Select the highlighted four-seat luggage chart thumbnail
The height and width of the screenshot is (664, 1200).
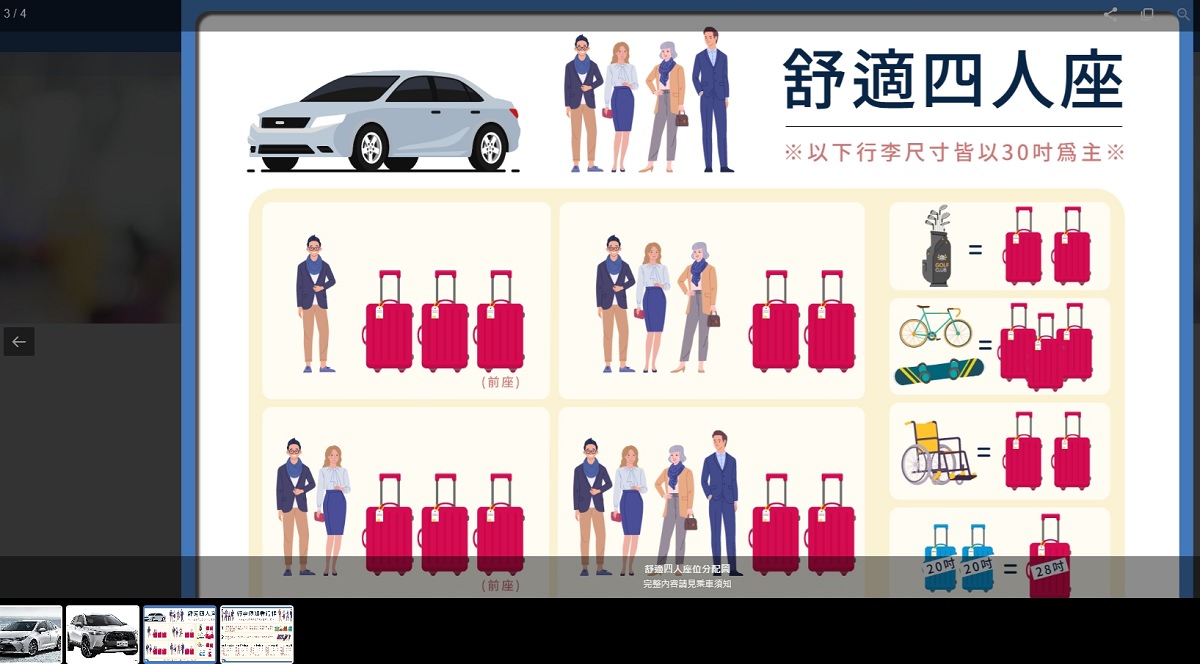click(x=180, y=634)
